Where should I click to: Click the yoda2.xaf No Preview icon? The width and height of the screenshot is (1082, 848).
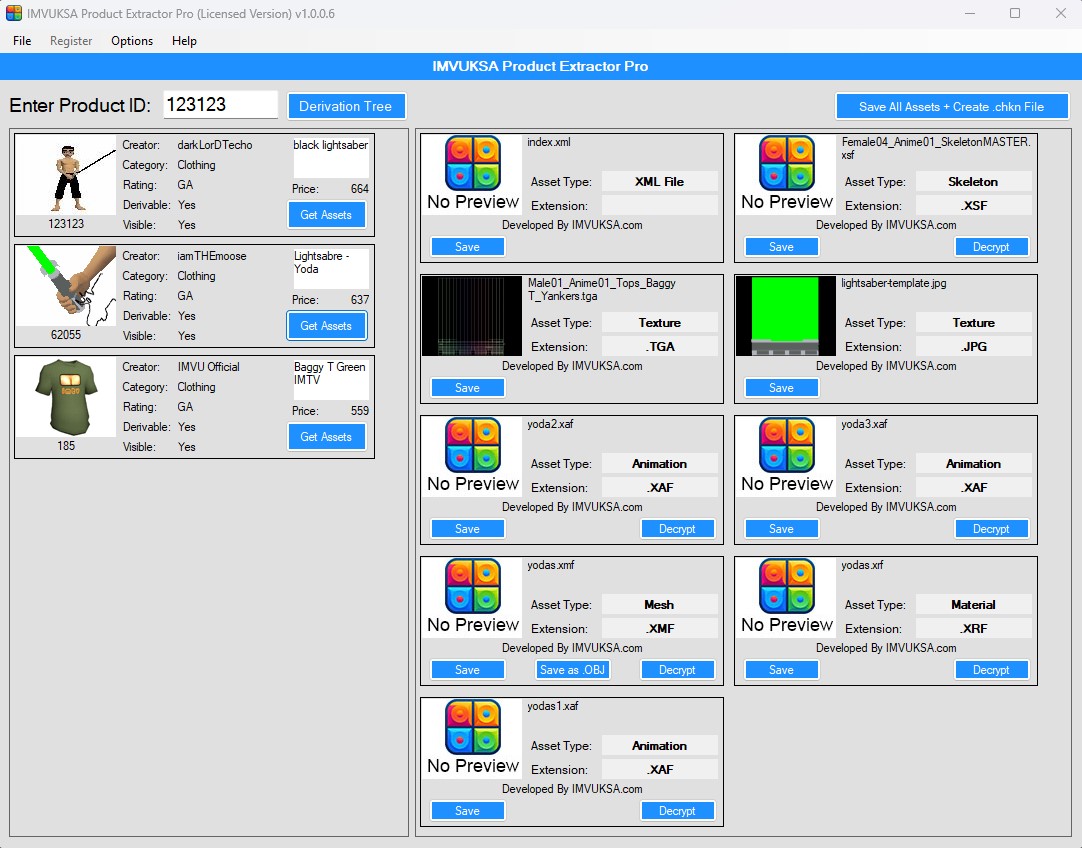coord(473,456)
